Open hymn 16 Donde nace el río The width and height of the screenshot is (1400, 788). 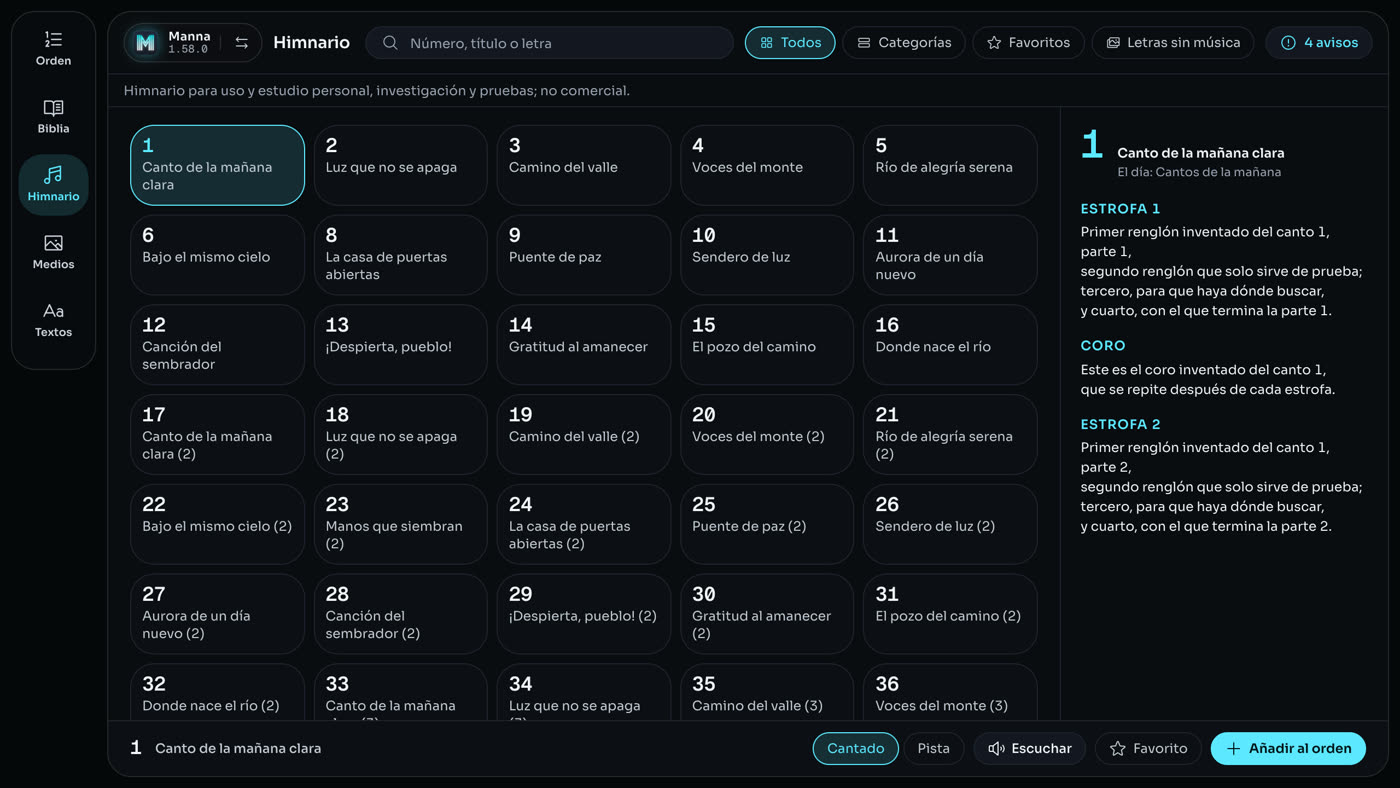pos(950,345)
